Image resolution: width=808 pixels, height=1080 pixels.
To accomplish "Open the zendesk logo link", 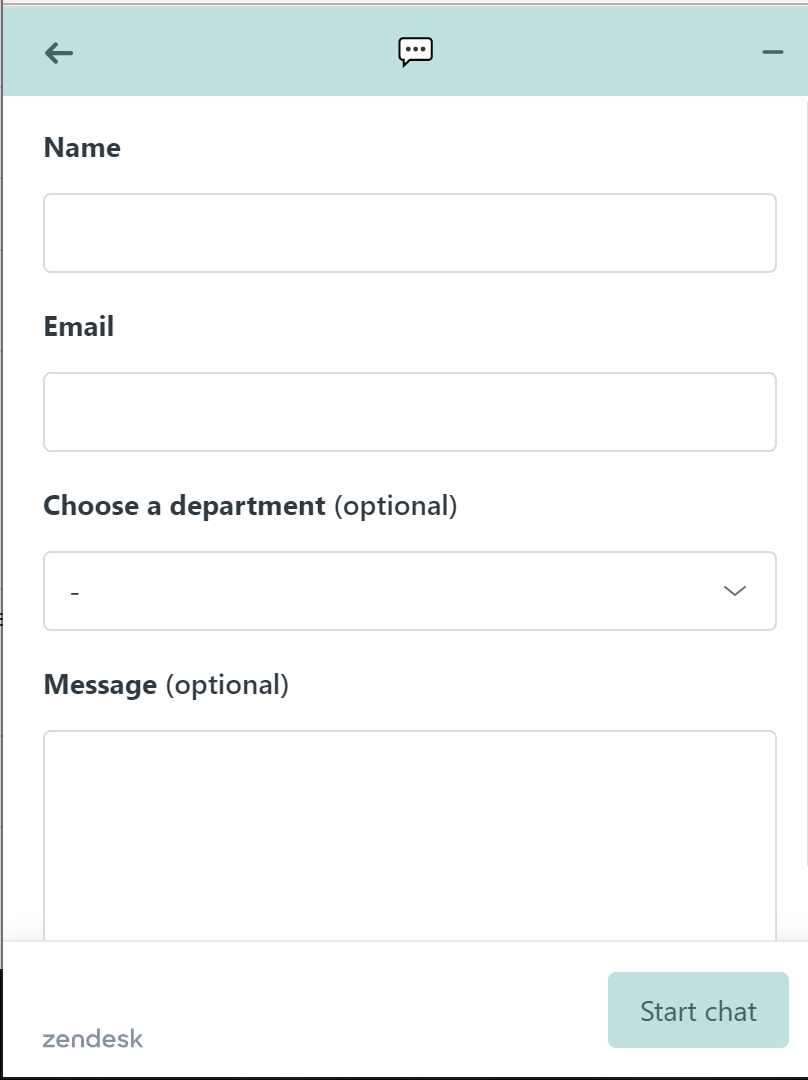I will pos(93,1039).
